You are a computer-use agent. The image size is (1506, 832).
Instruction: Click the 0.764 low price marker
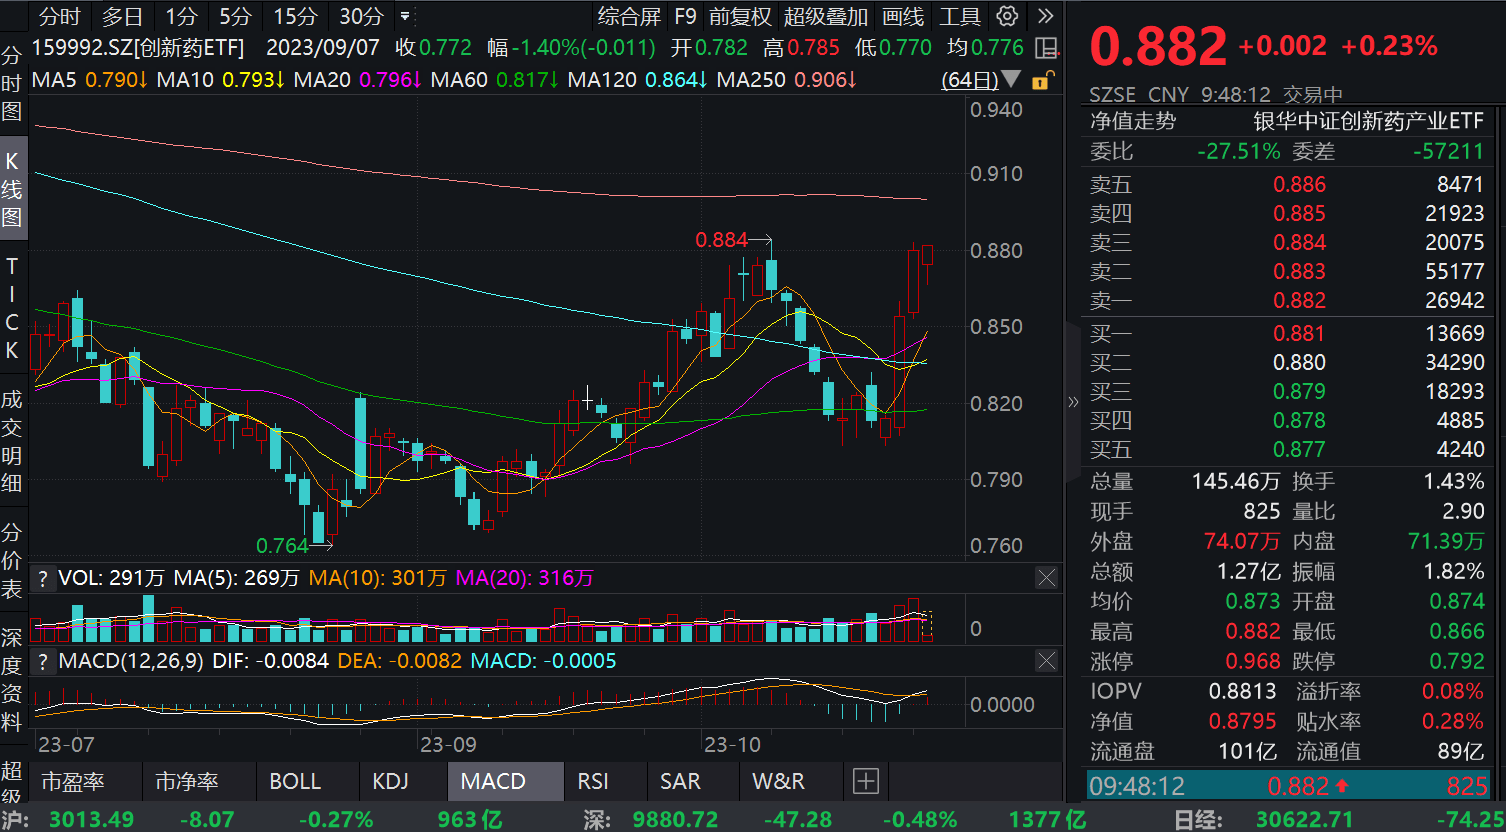point(282,546)
